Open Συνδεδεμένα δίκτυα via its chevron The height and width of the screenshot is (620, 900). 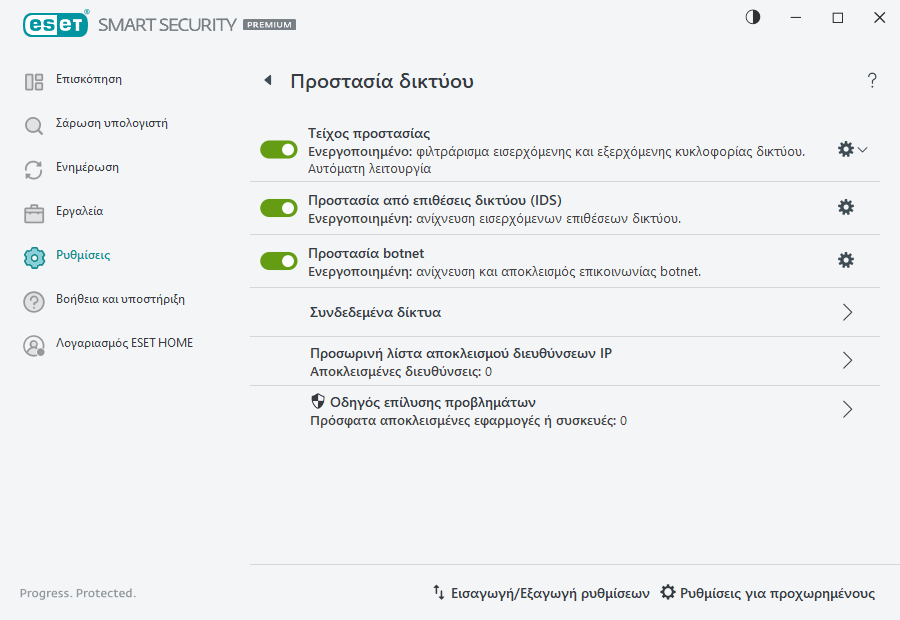point(847,312)
